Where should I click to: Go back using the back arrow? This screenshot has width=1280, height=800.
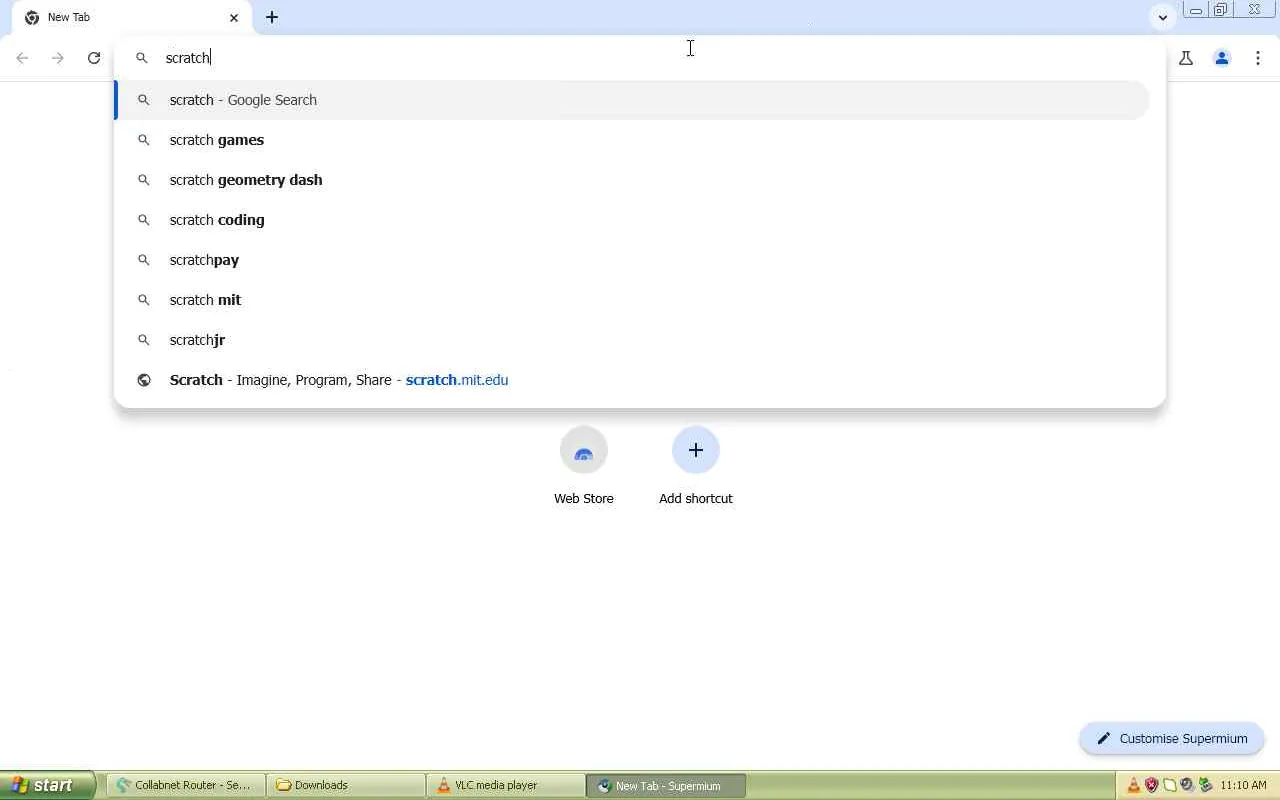[22, 58]
